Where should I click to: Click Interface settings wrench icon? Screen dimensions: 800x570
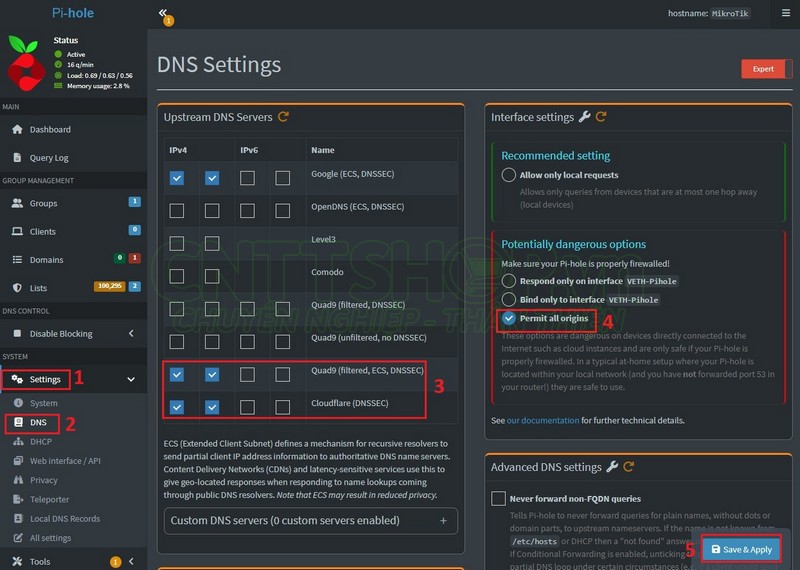click(x=585, y=117)
